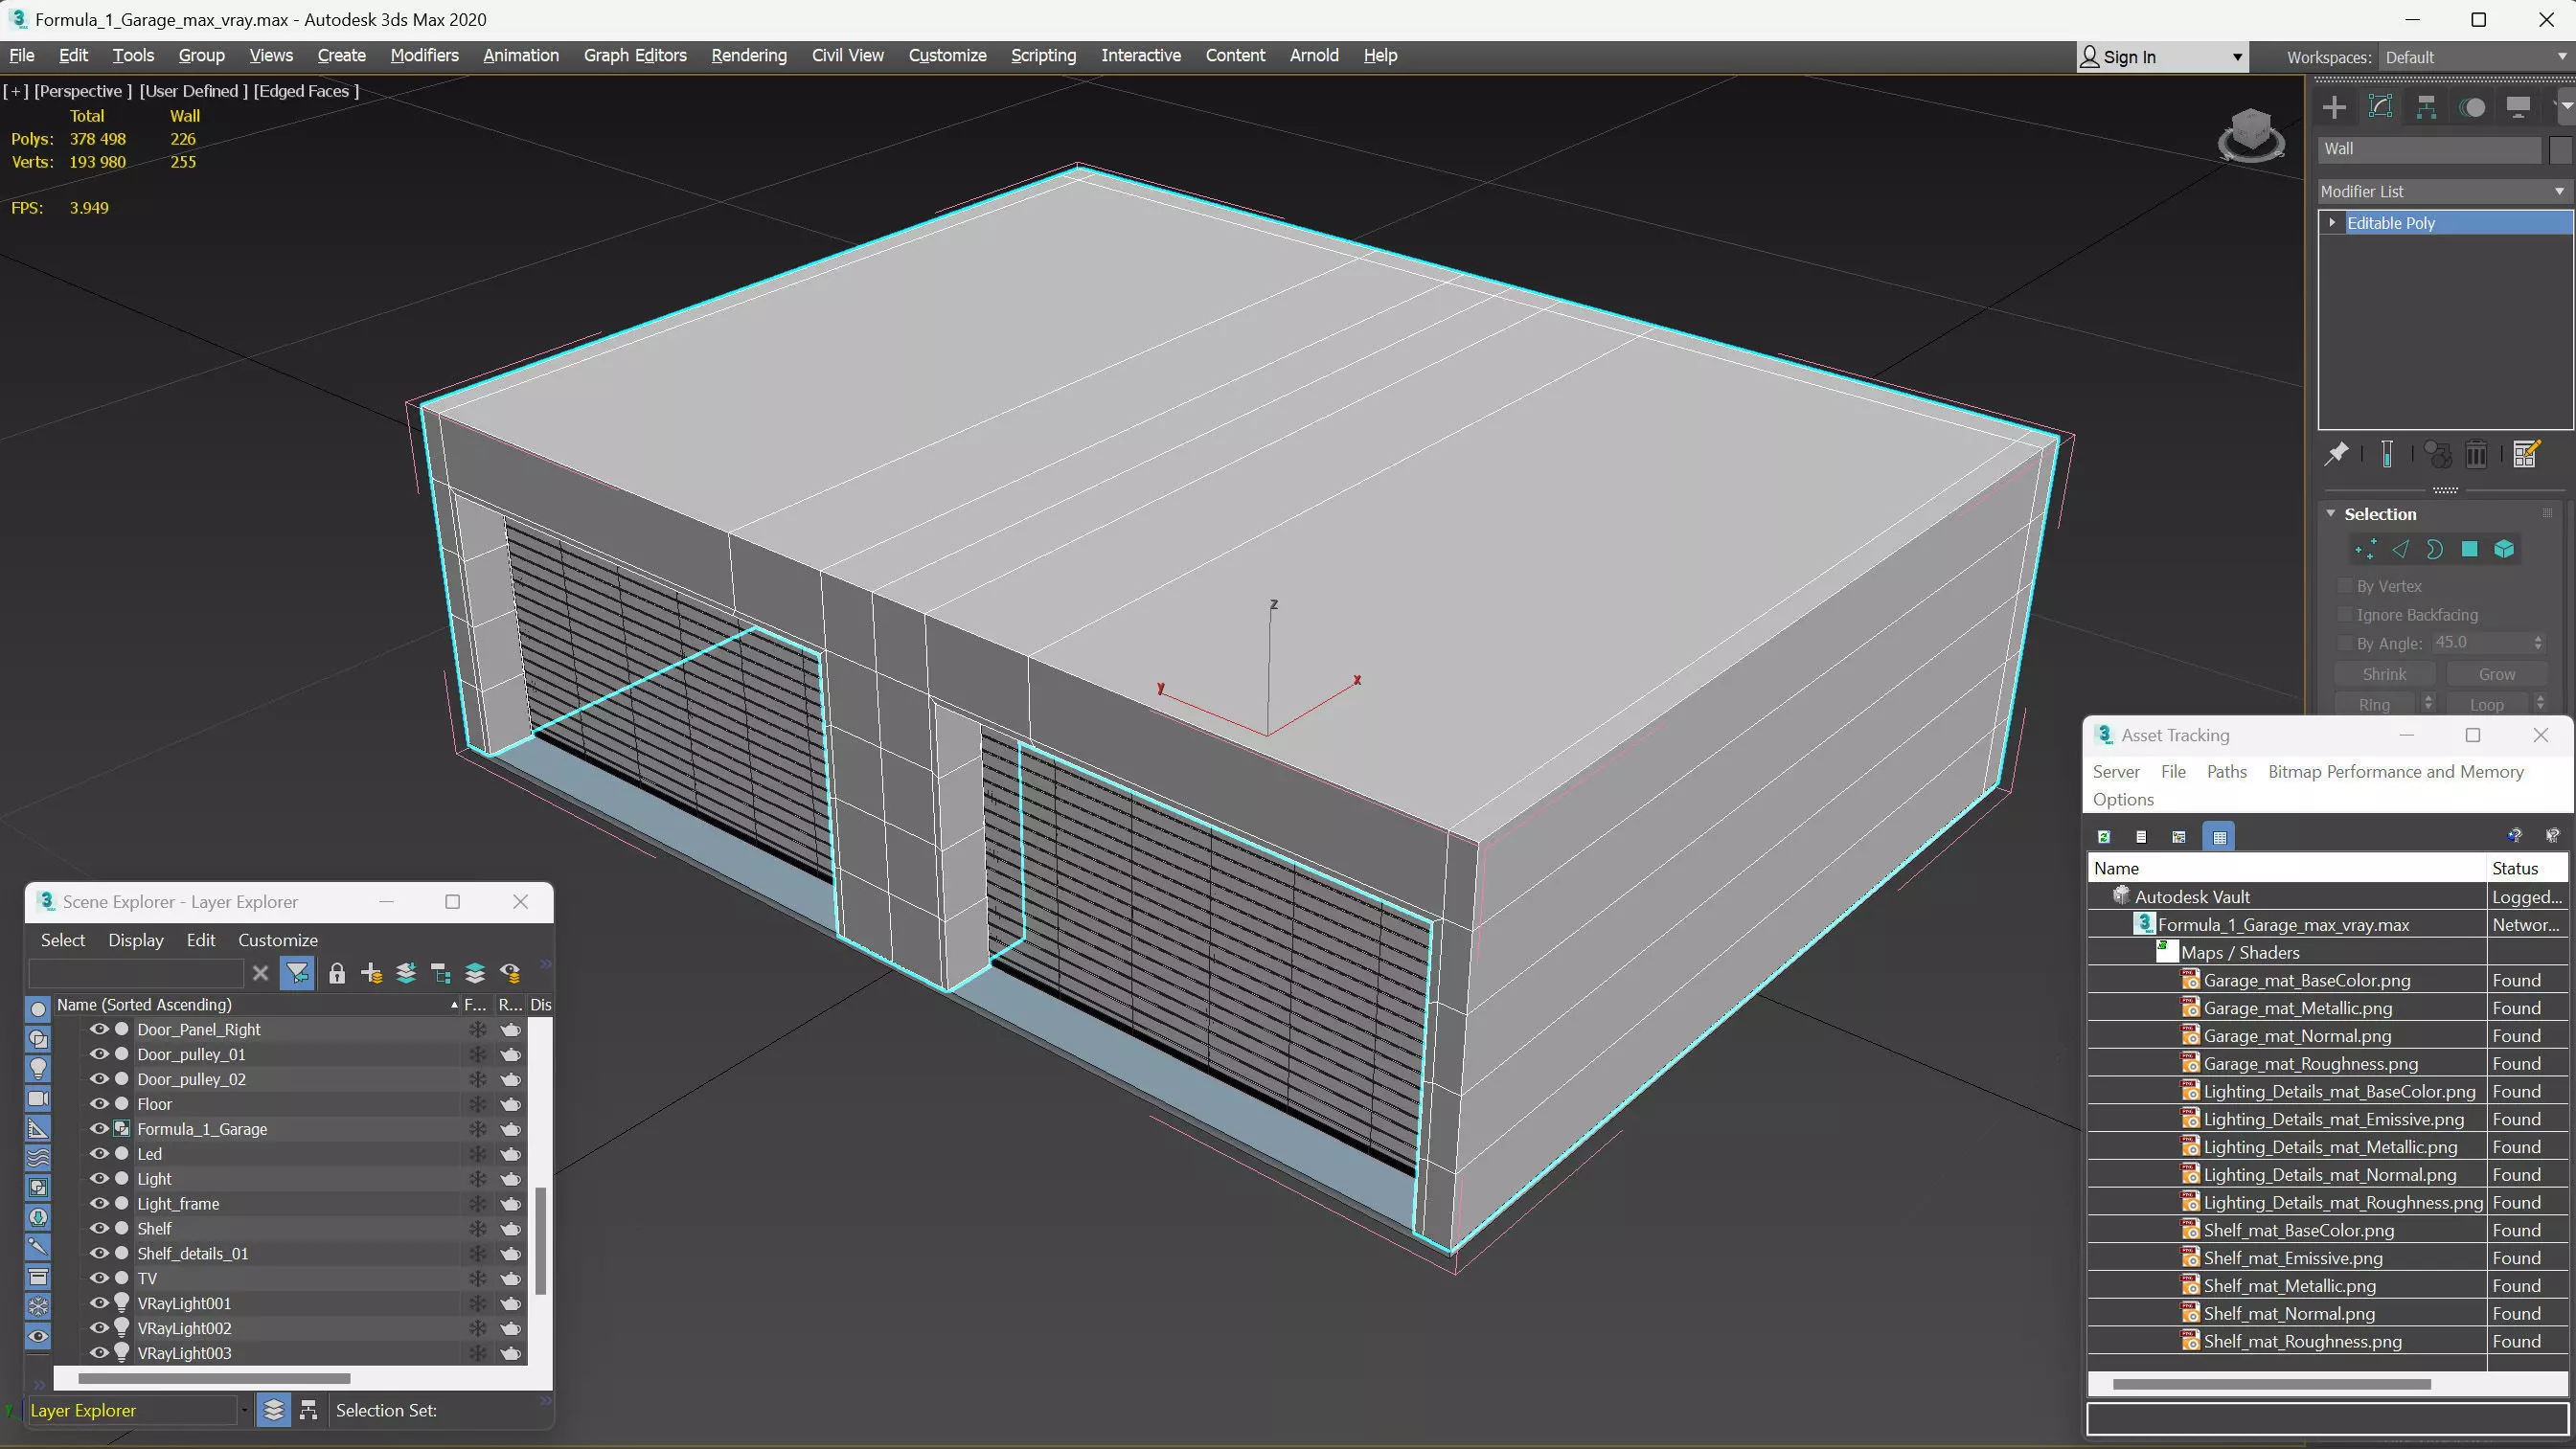Open the Scripting menu
The width and height of the screenshot is (2576, 1449).
(x=1043, y=55)
